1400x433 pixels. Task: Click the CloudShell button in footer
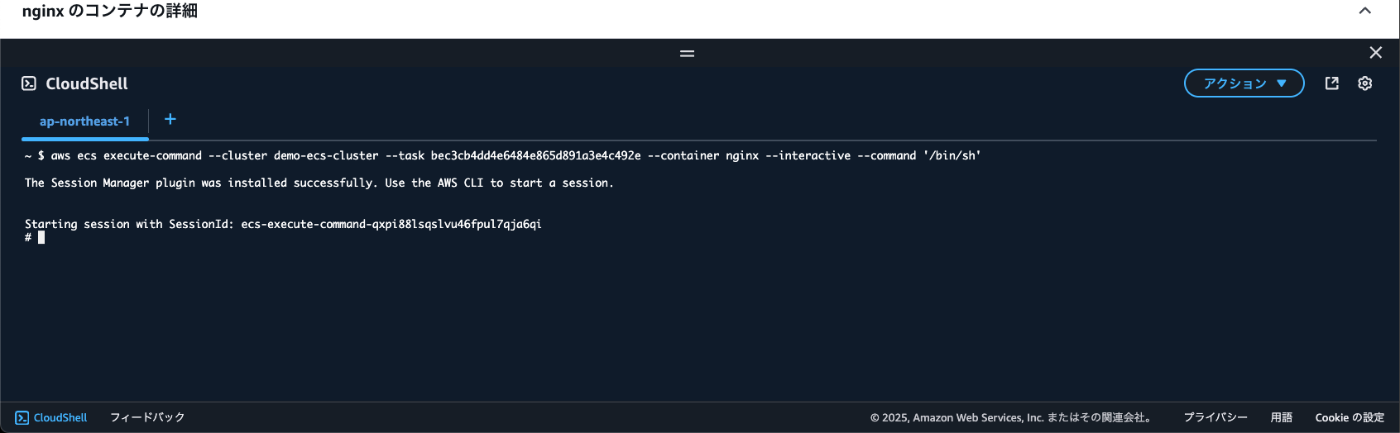coord(51,418)
